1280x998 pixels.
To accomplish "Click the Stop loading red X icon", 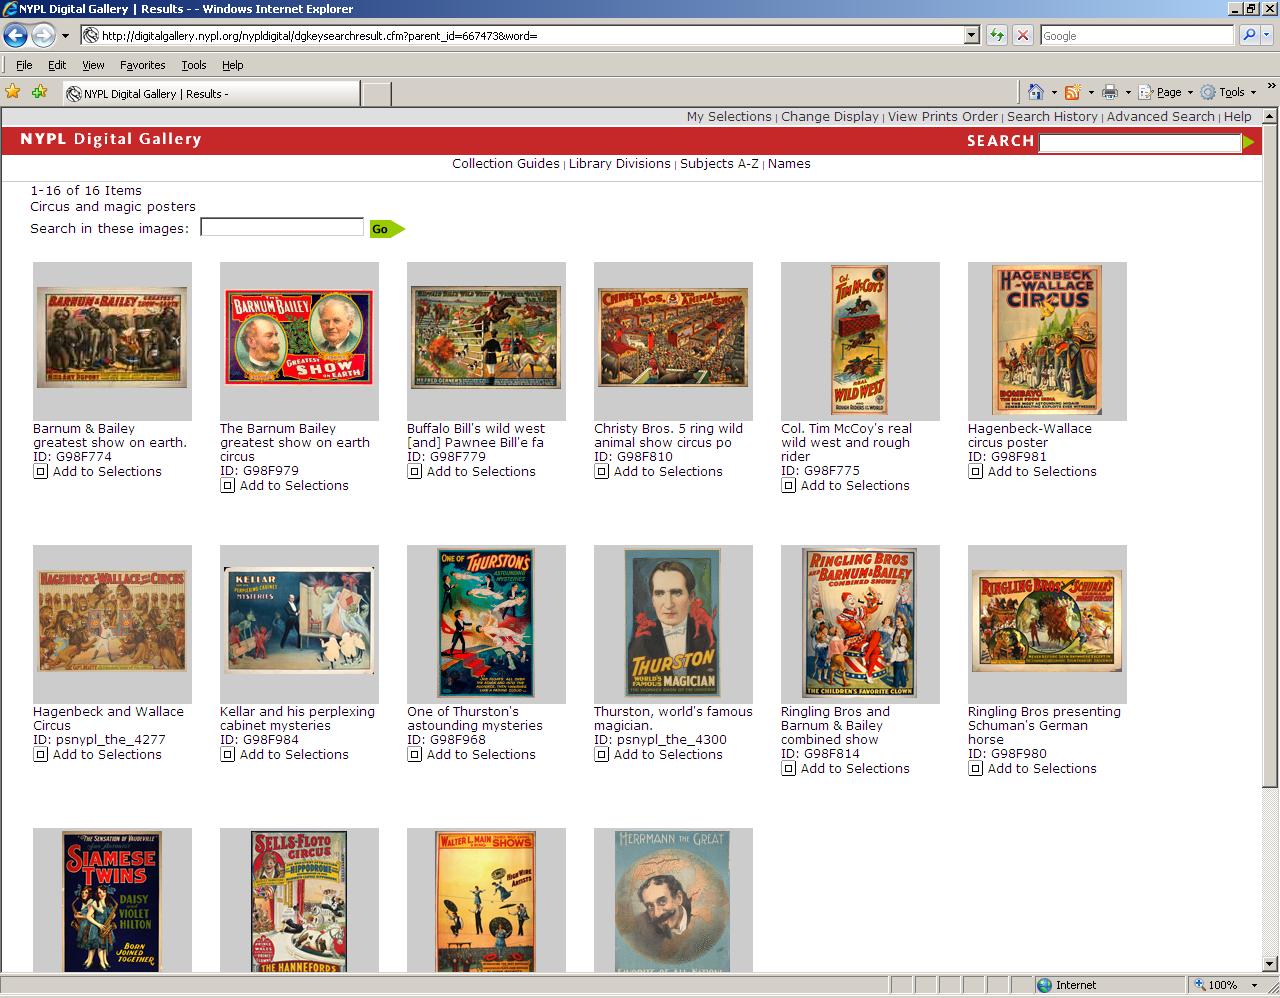I will point(1022,35).
